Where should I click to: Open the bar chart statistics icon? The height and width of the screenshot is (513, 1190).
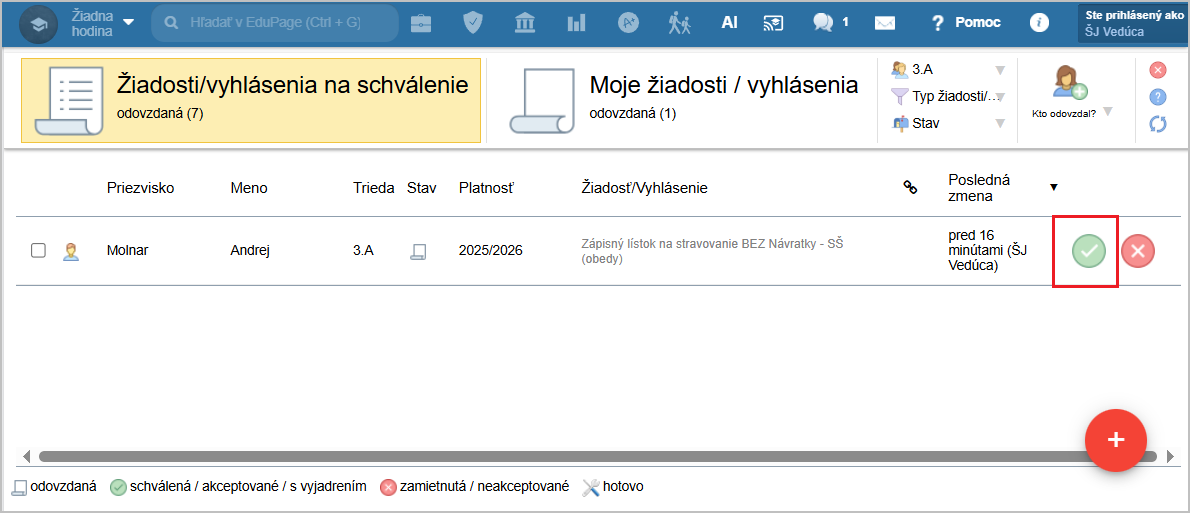tap(576, 22)
